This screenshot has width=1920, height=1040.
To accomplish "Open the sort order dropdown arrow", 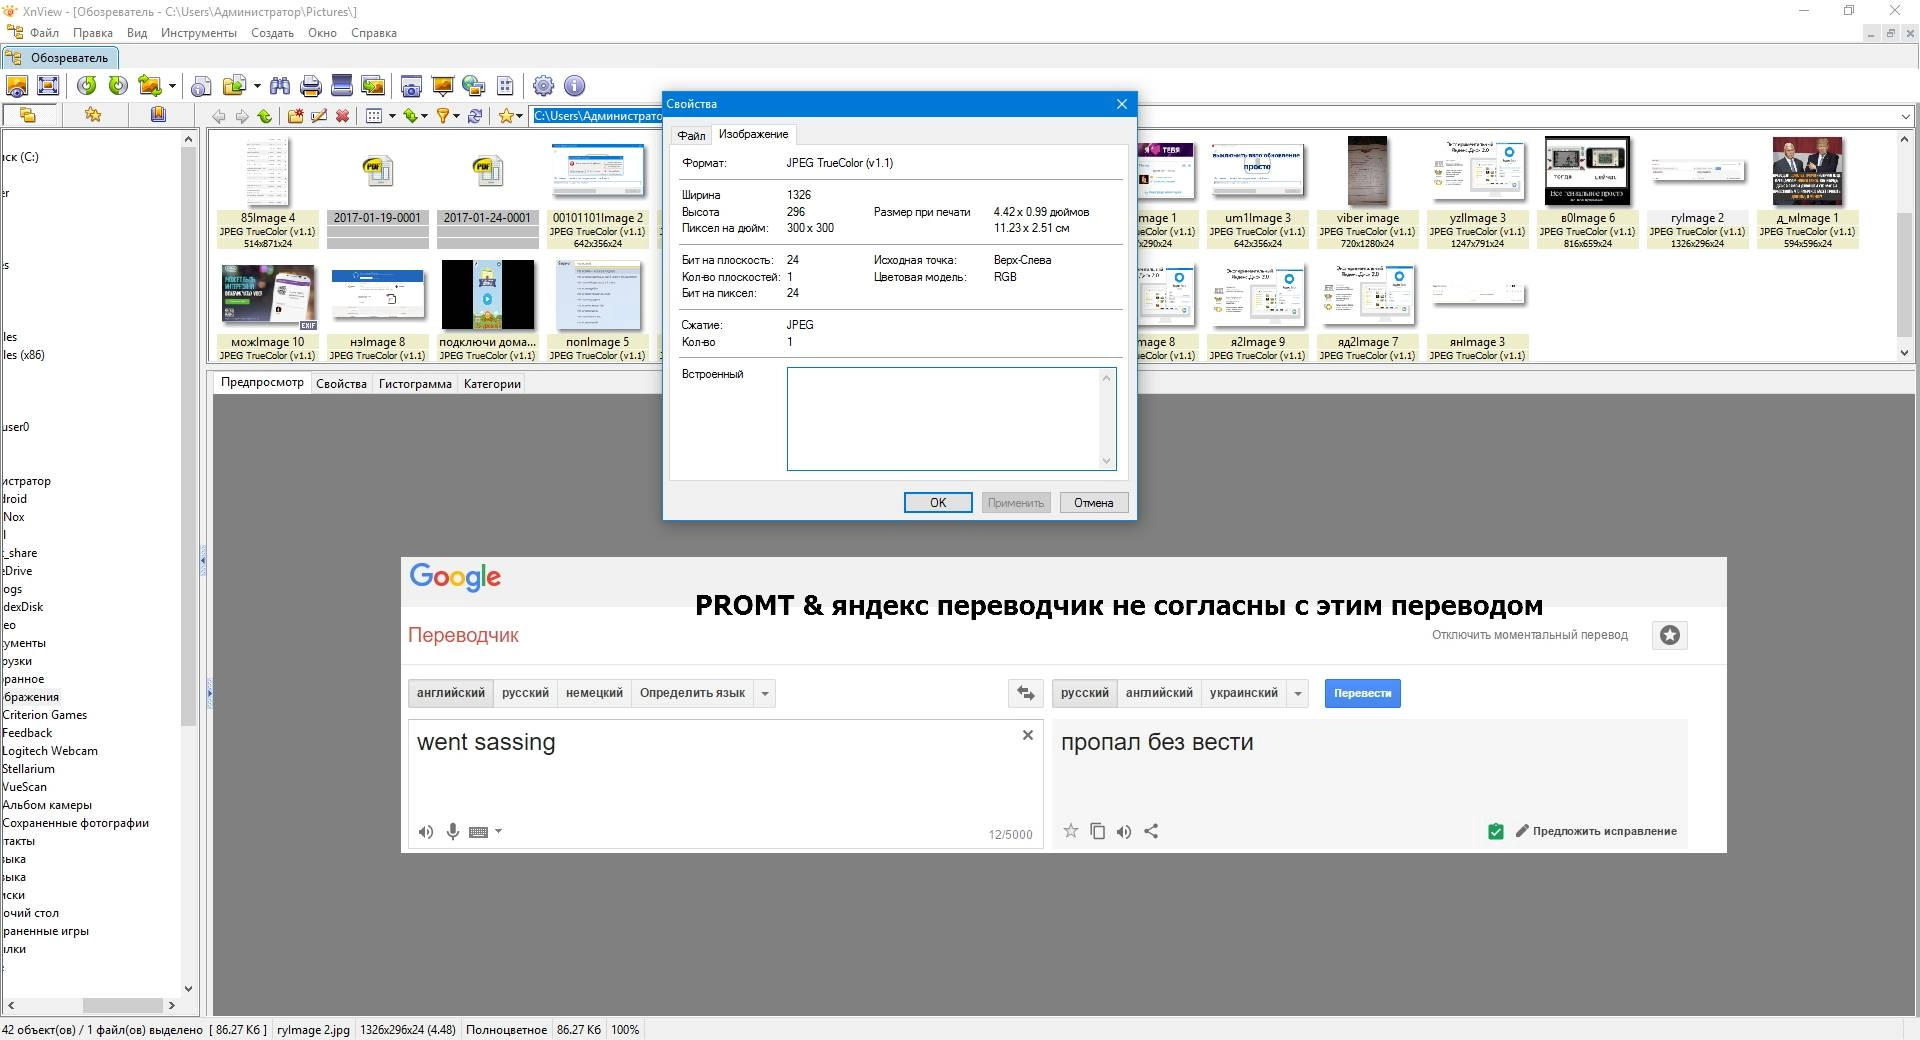I will coord(424,116).
